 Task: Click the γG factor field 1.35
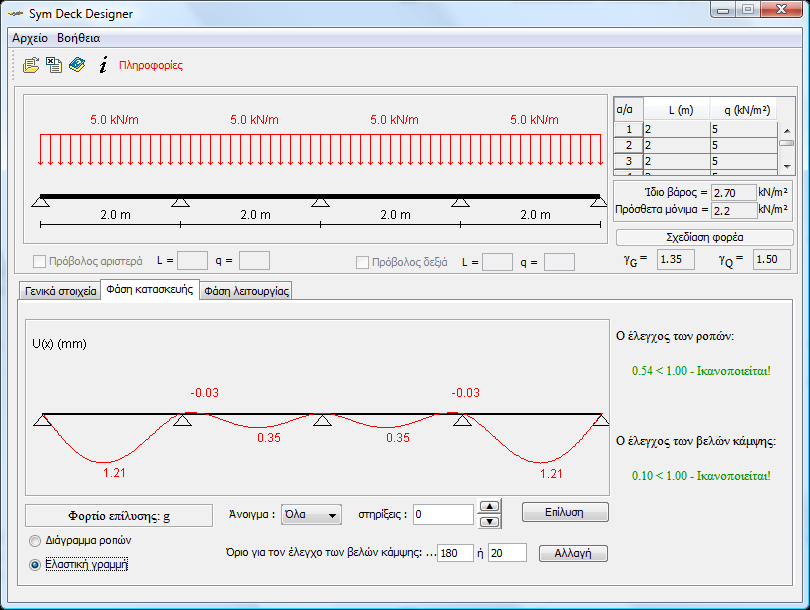(x=676, y=259)
